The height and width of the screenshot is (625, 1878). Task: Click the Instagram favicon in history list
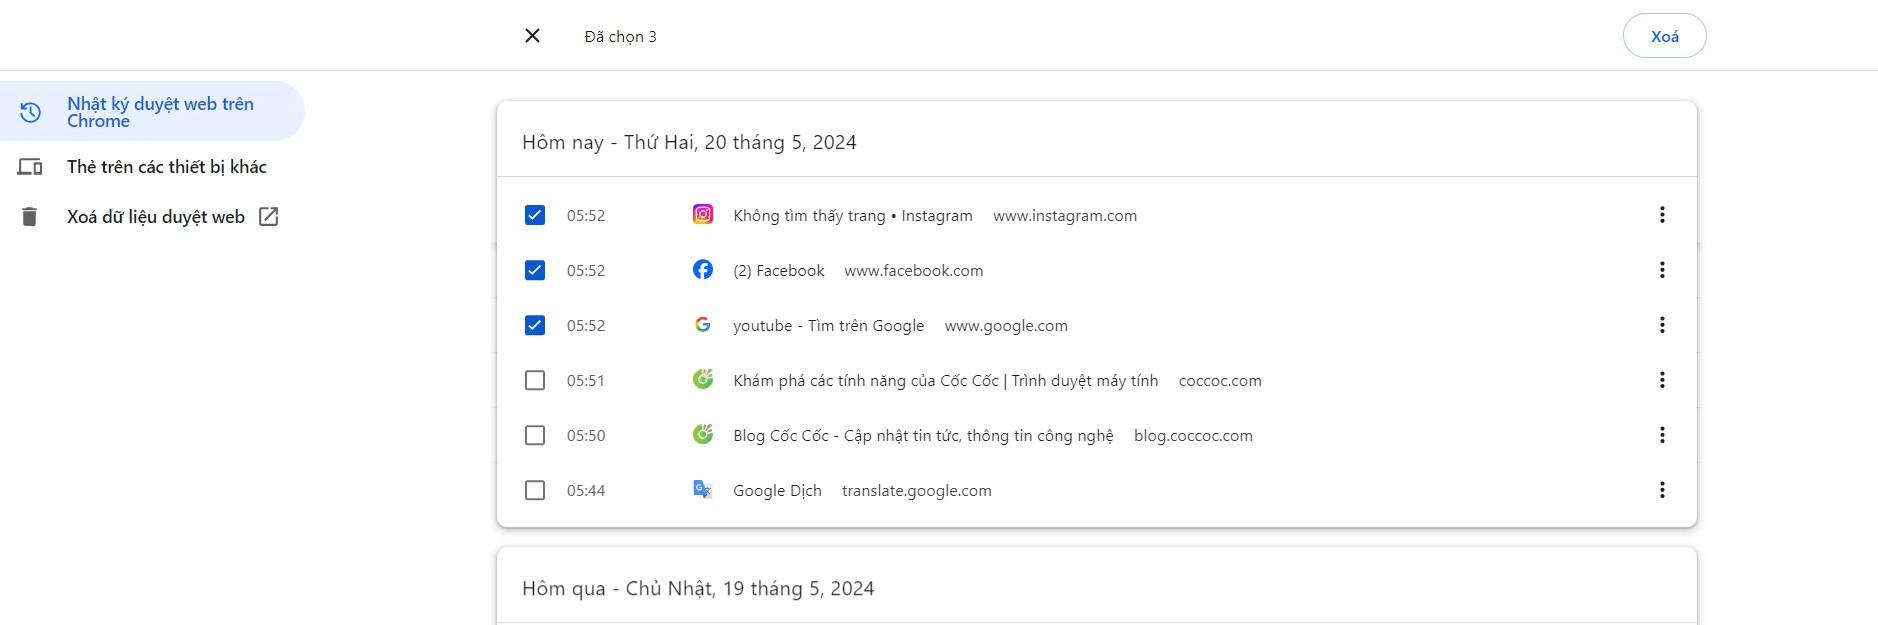[703, 215]
